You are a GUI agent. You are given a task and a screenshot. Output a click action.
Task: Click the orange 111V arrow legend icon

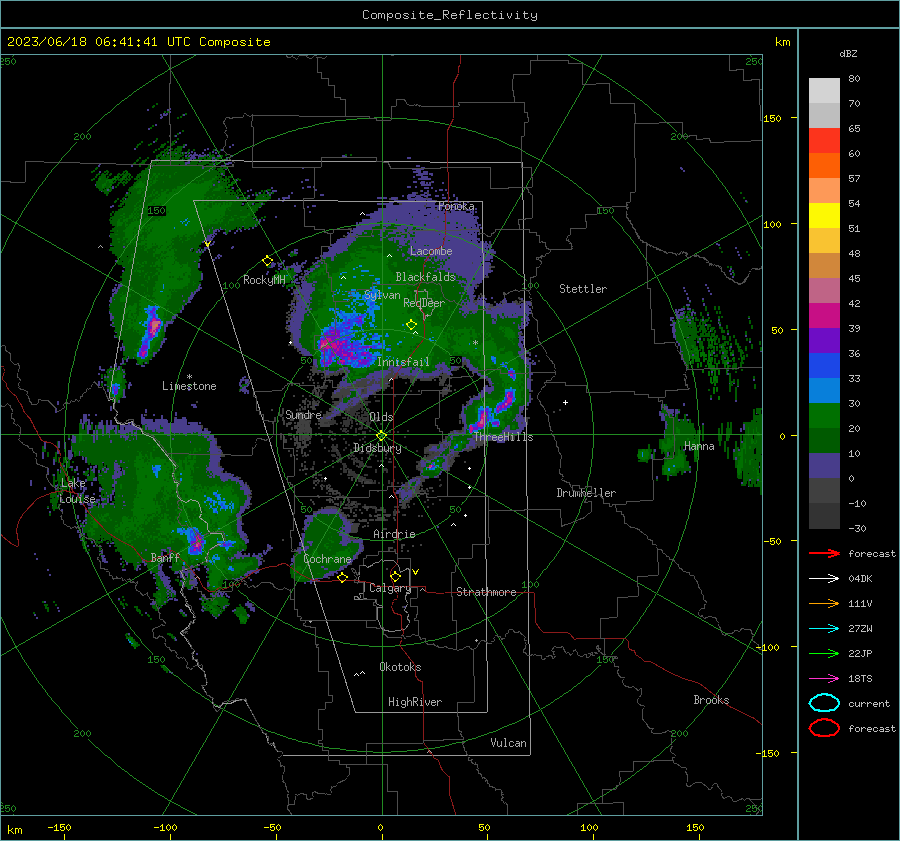(x=824, y=603)
